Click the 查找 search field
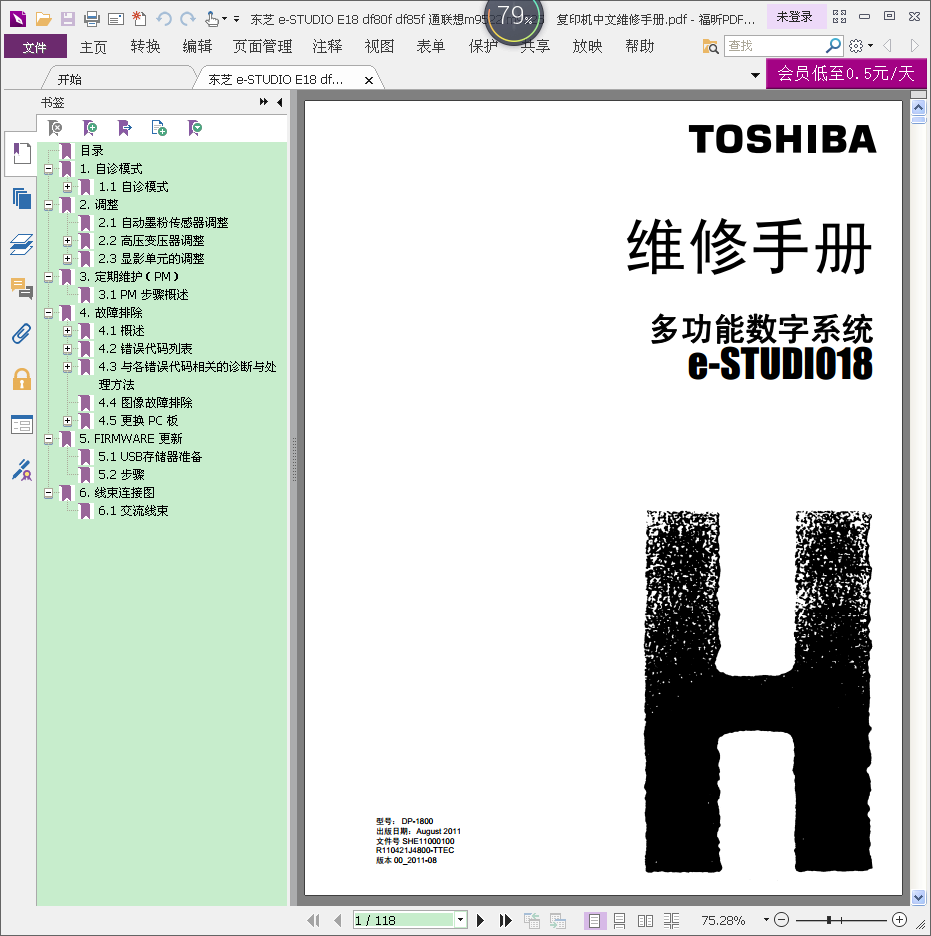Viewport: 931px width, 936px height. (x=775, y=45)
